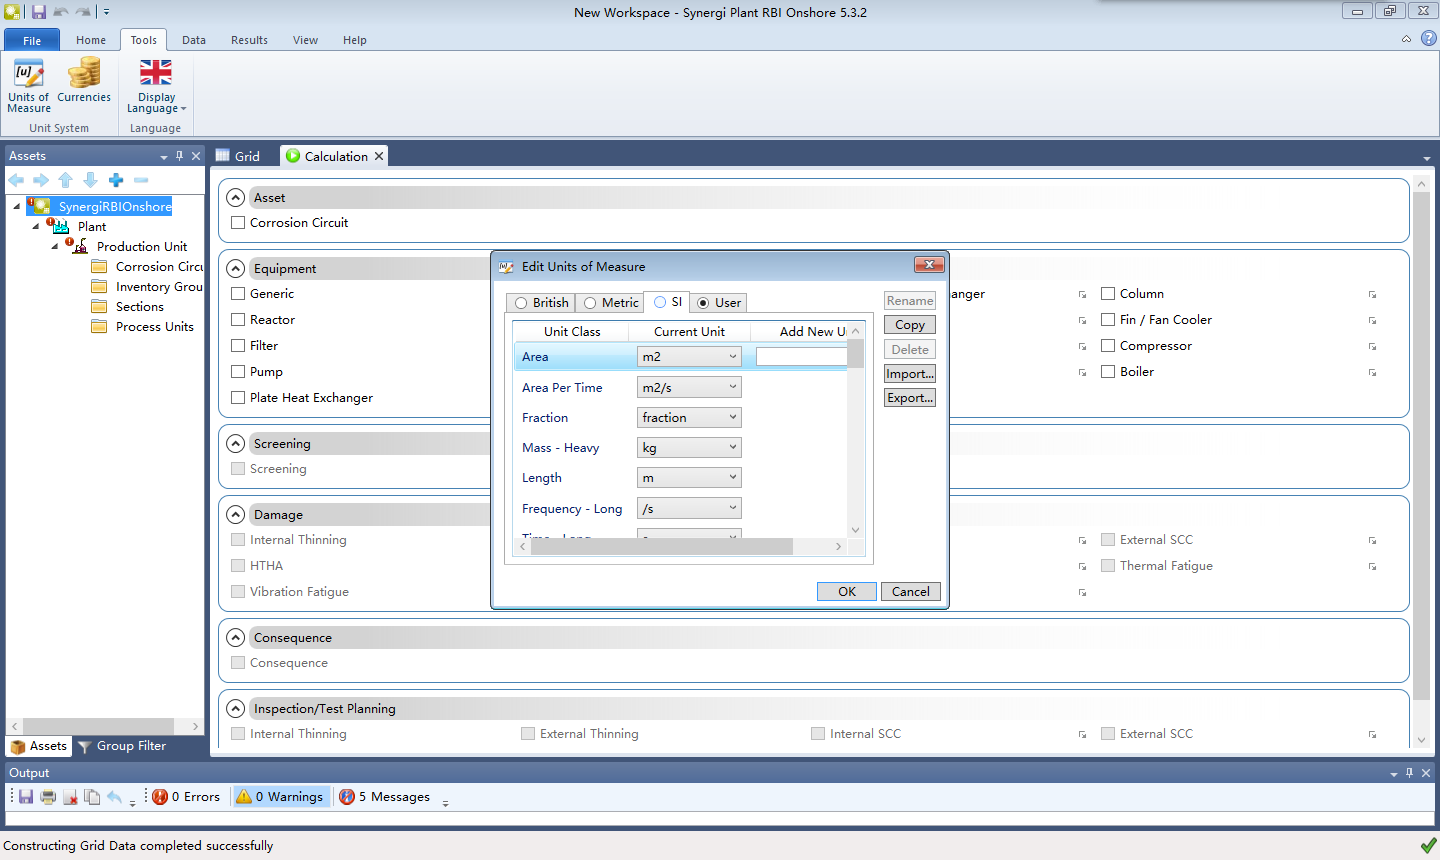
Task: Click the Import... button
Action: coord(910,374)
